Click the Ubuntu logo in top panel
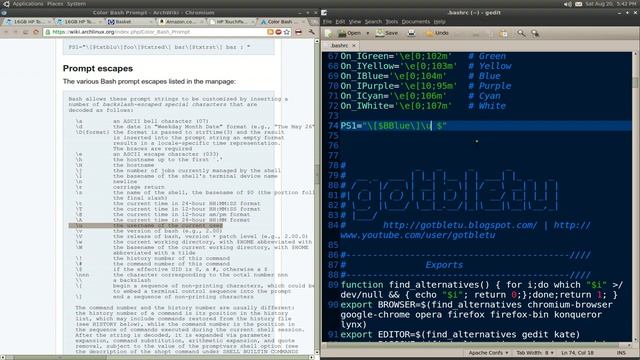The image size is (640, 360). tap(6, 4)
